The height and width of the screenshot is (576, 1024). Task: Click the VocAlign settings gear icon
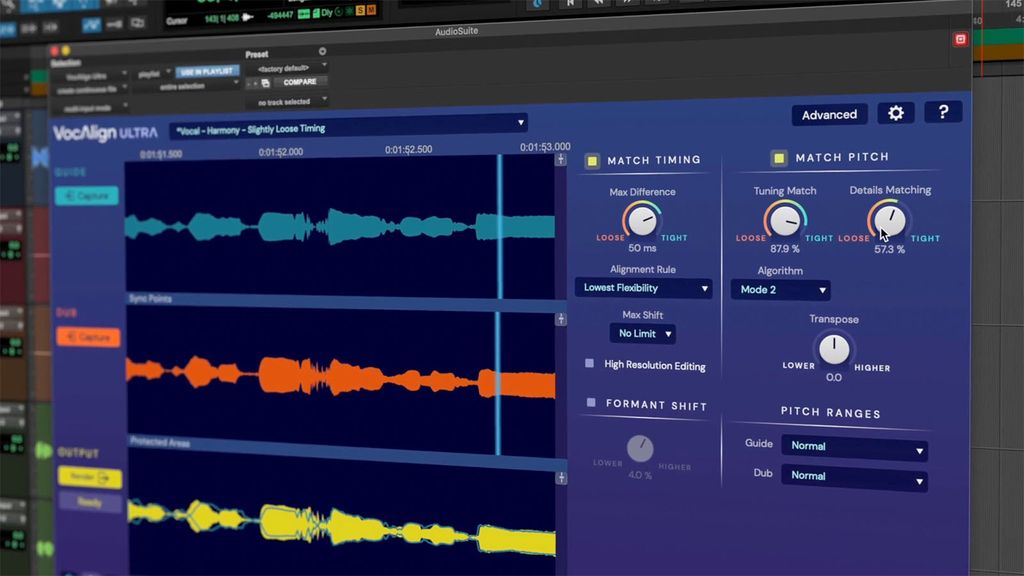895,113
